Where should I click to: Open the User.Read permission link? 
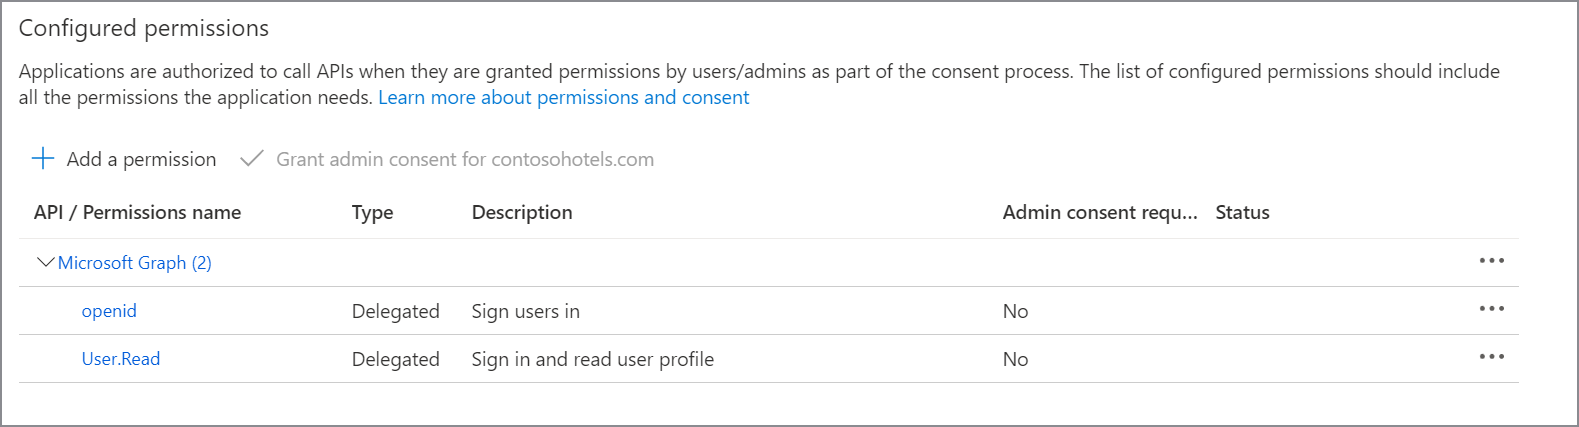point(120,359)
